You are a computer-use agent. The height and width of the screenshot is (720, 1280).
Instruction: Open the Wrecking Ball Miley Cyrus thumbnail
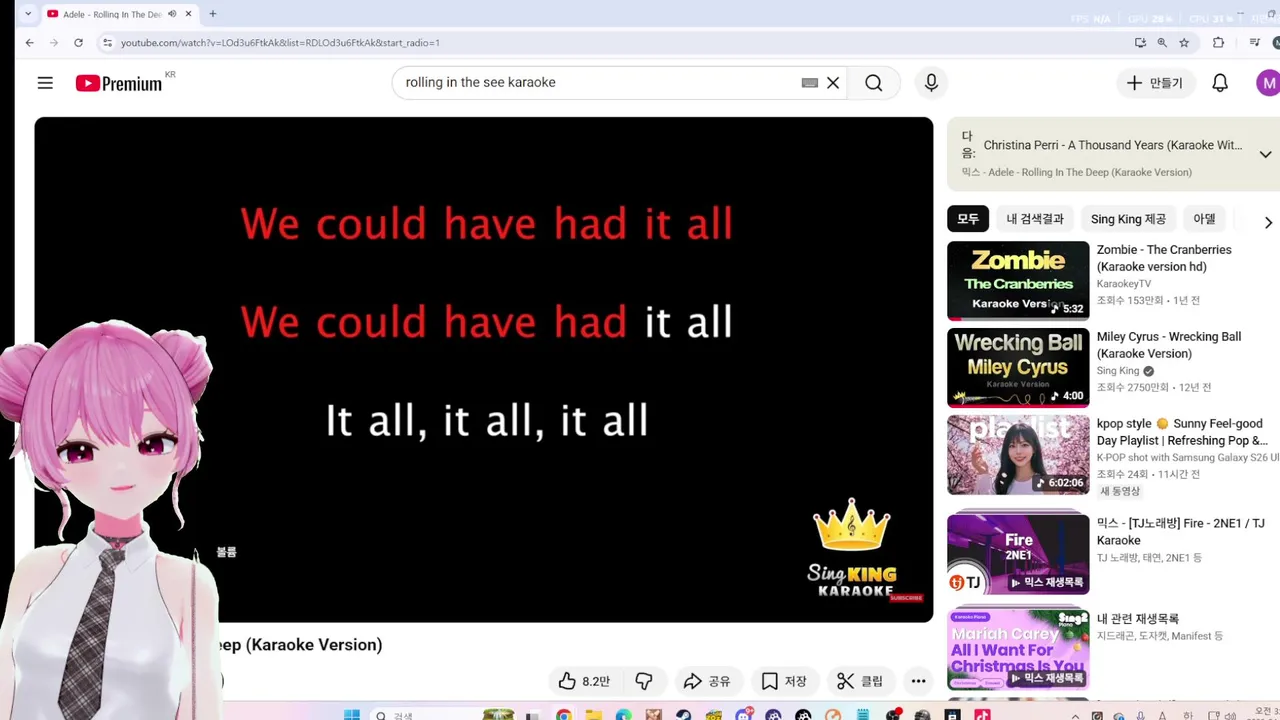1018,368
